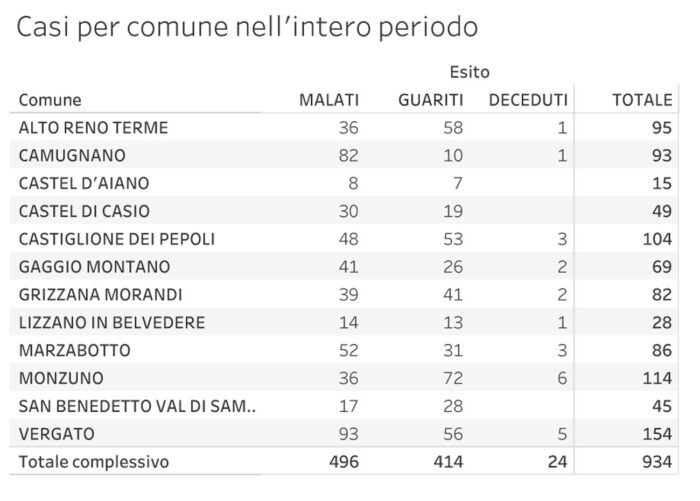Screen dimensions: 700x501
Task: Click the GAGGIO MONTANO row label
Action: 94,267
